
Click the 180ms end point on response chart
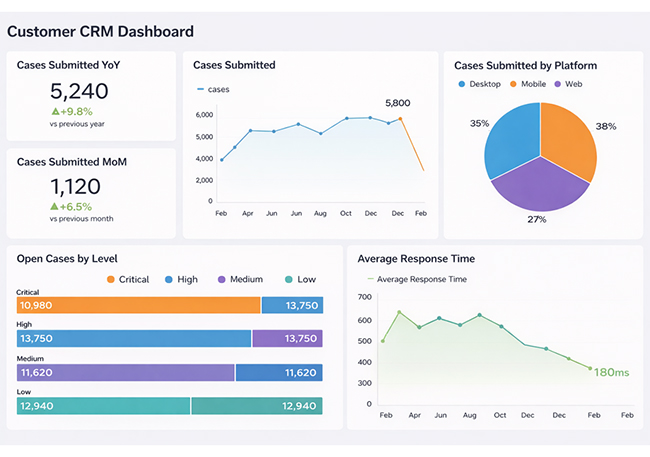(x=590, y=368)
